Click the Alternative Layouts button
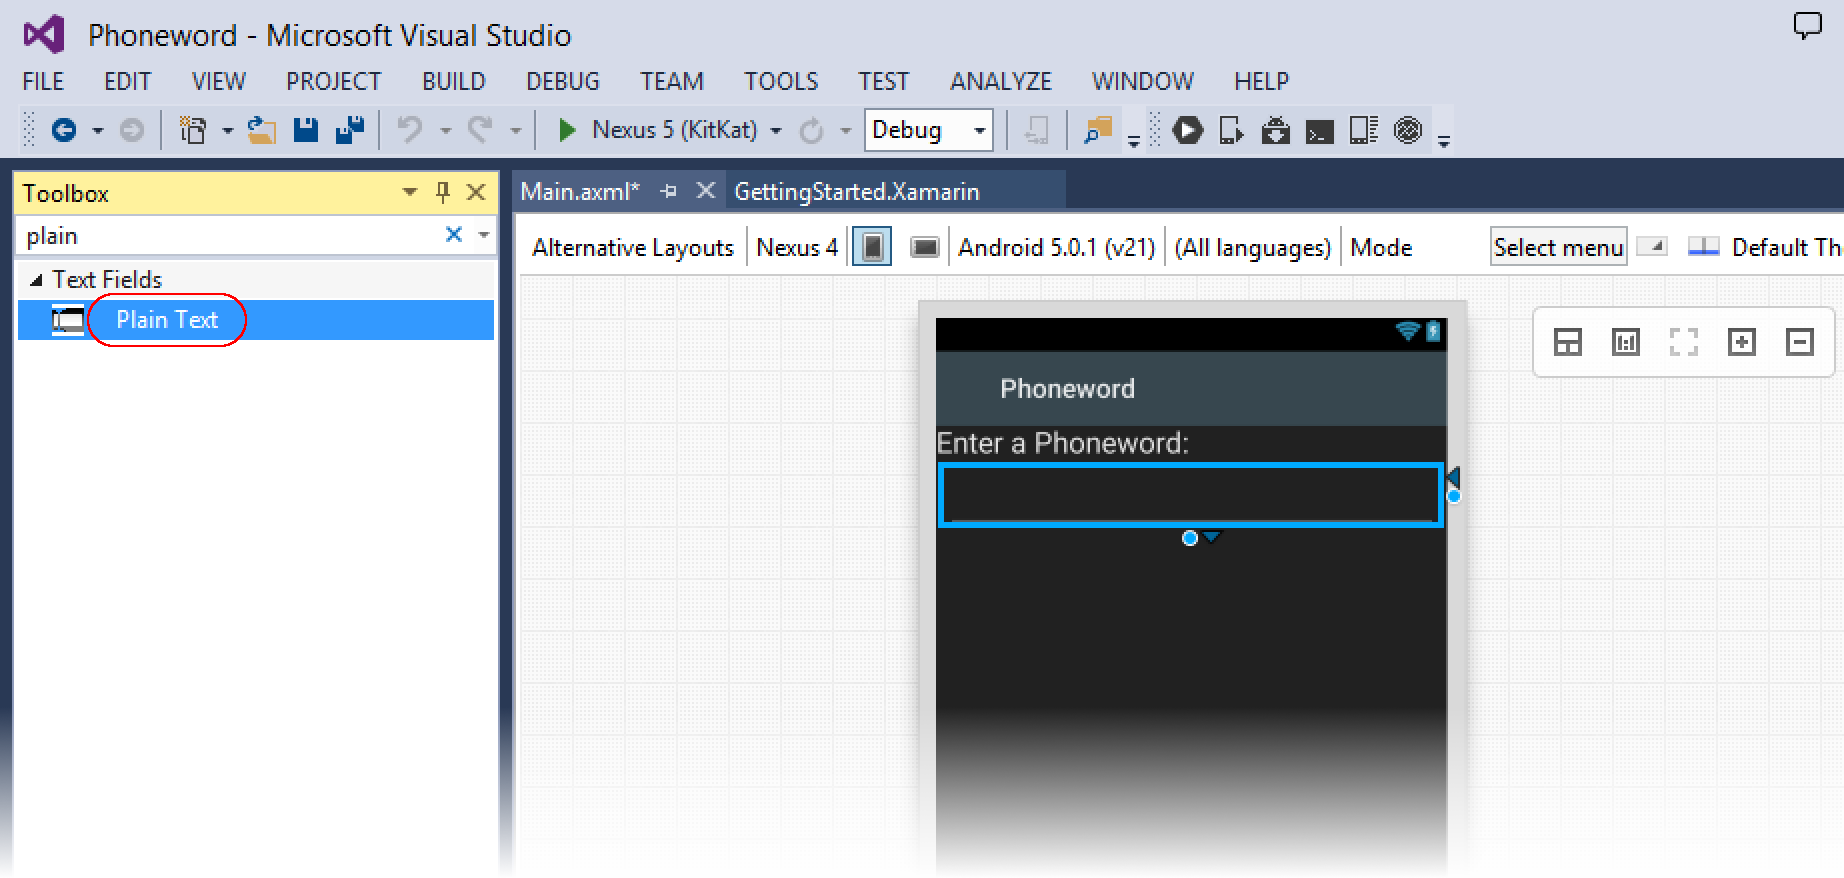 pyautogui.click(x=632, y=247)
